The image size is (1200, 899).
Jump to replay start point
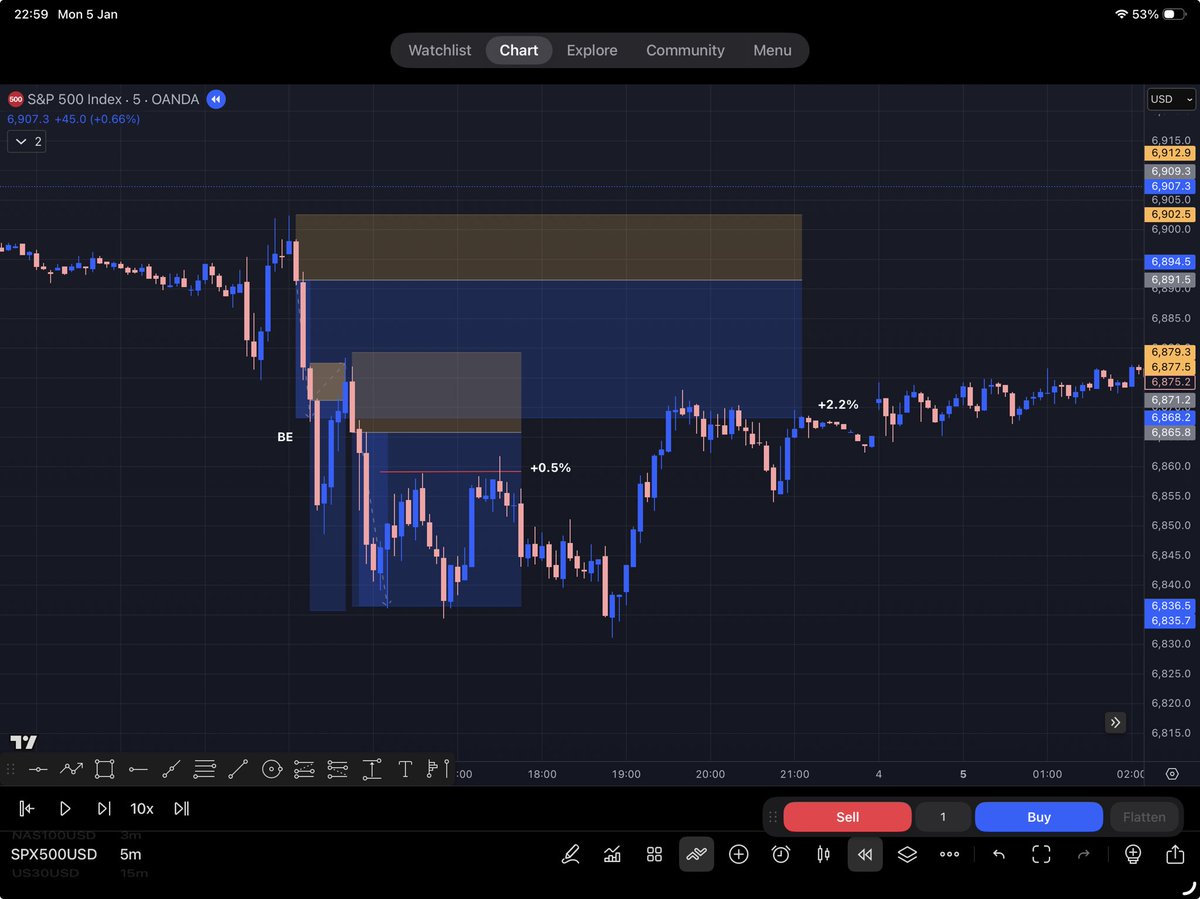point(27,808)
